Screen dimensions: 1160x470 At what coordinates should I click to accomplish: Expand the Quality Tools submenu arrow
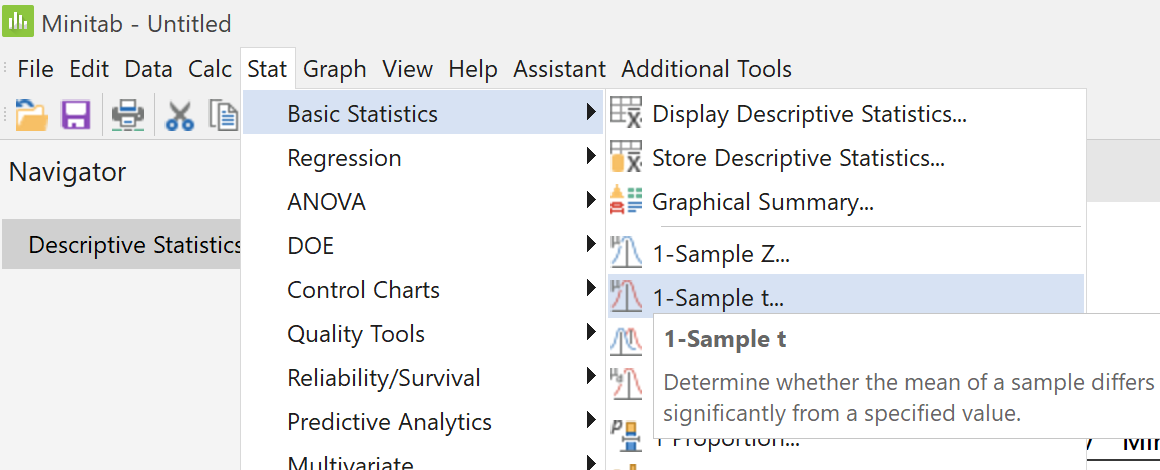(590, 332)
